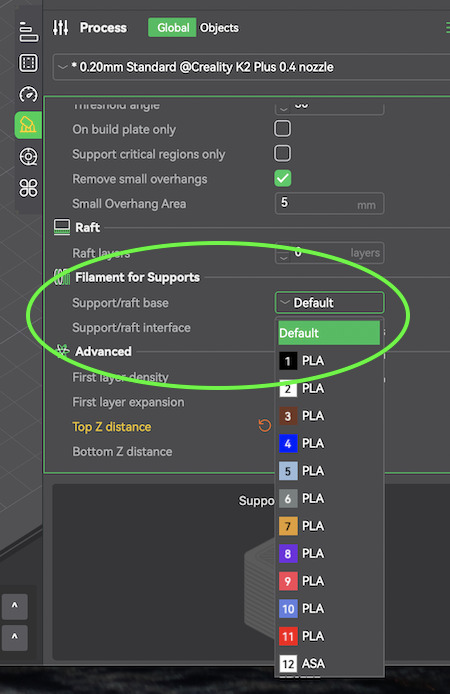Reset Top Z distance with orange arrow

(265, 426)
